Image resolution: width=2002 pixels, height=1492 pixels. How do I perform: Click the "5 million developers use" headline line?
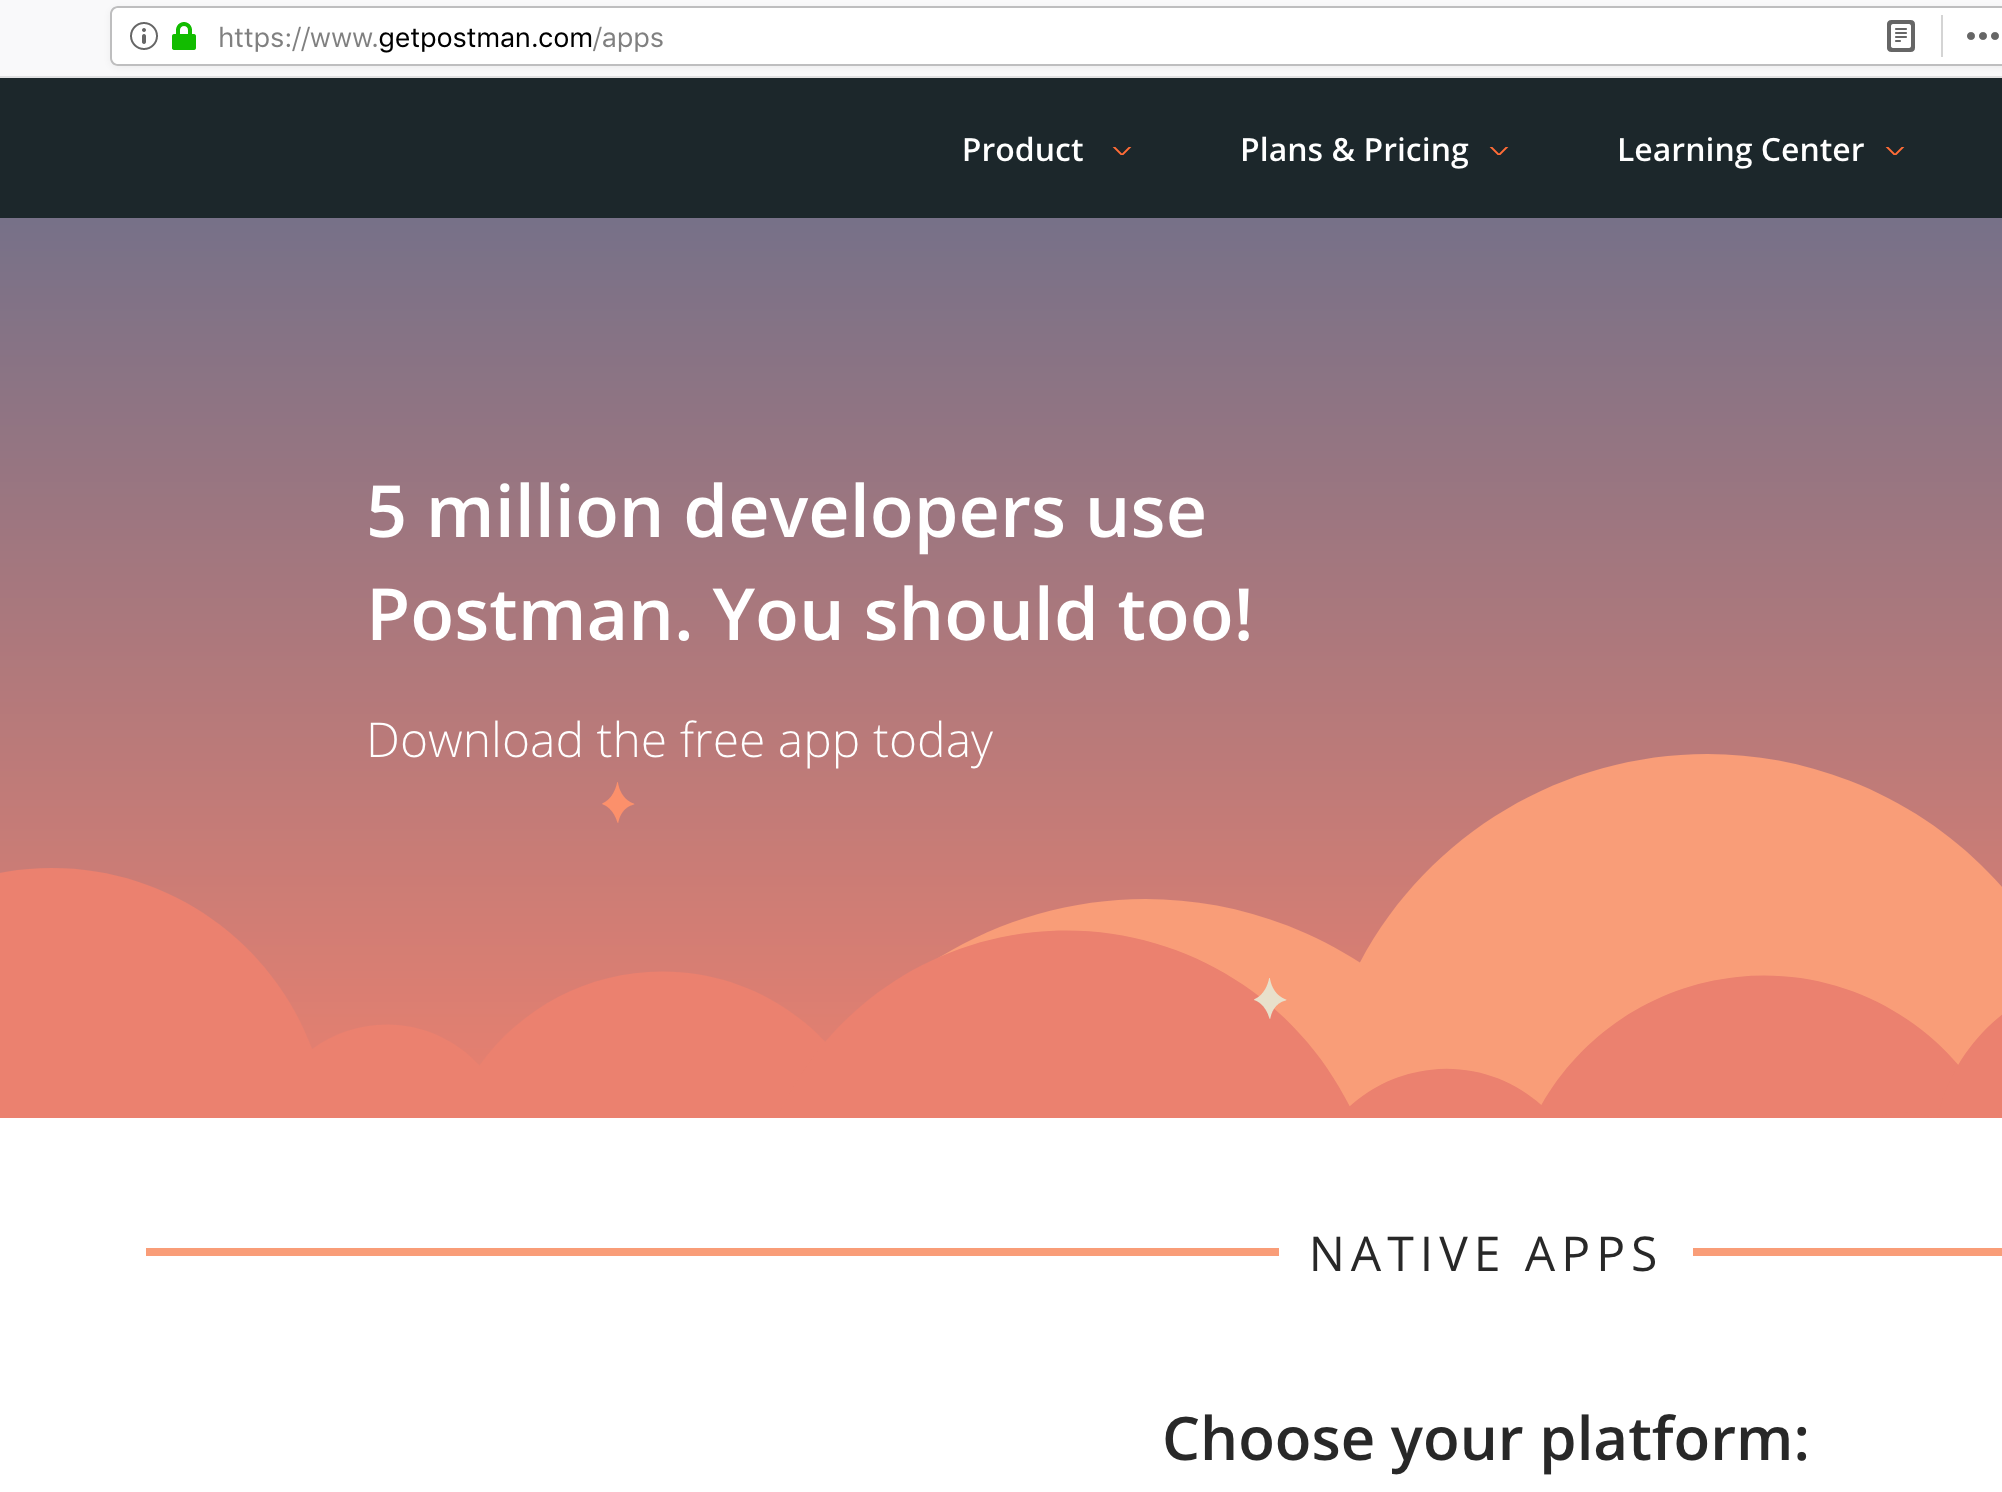[x=786, y=512]
